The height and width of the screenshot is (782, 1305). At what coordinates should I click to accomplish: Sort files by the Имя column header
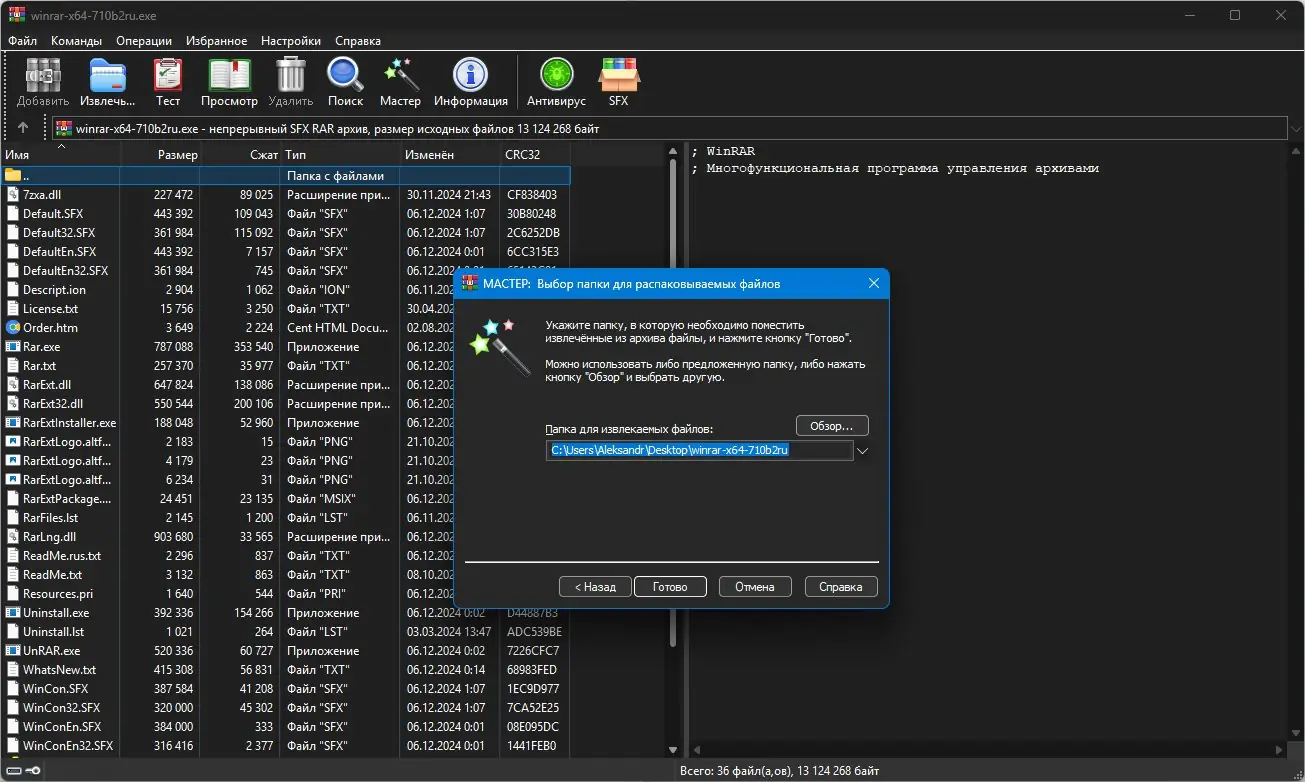pyautogui.click(x=60, y=155)
